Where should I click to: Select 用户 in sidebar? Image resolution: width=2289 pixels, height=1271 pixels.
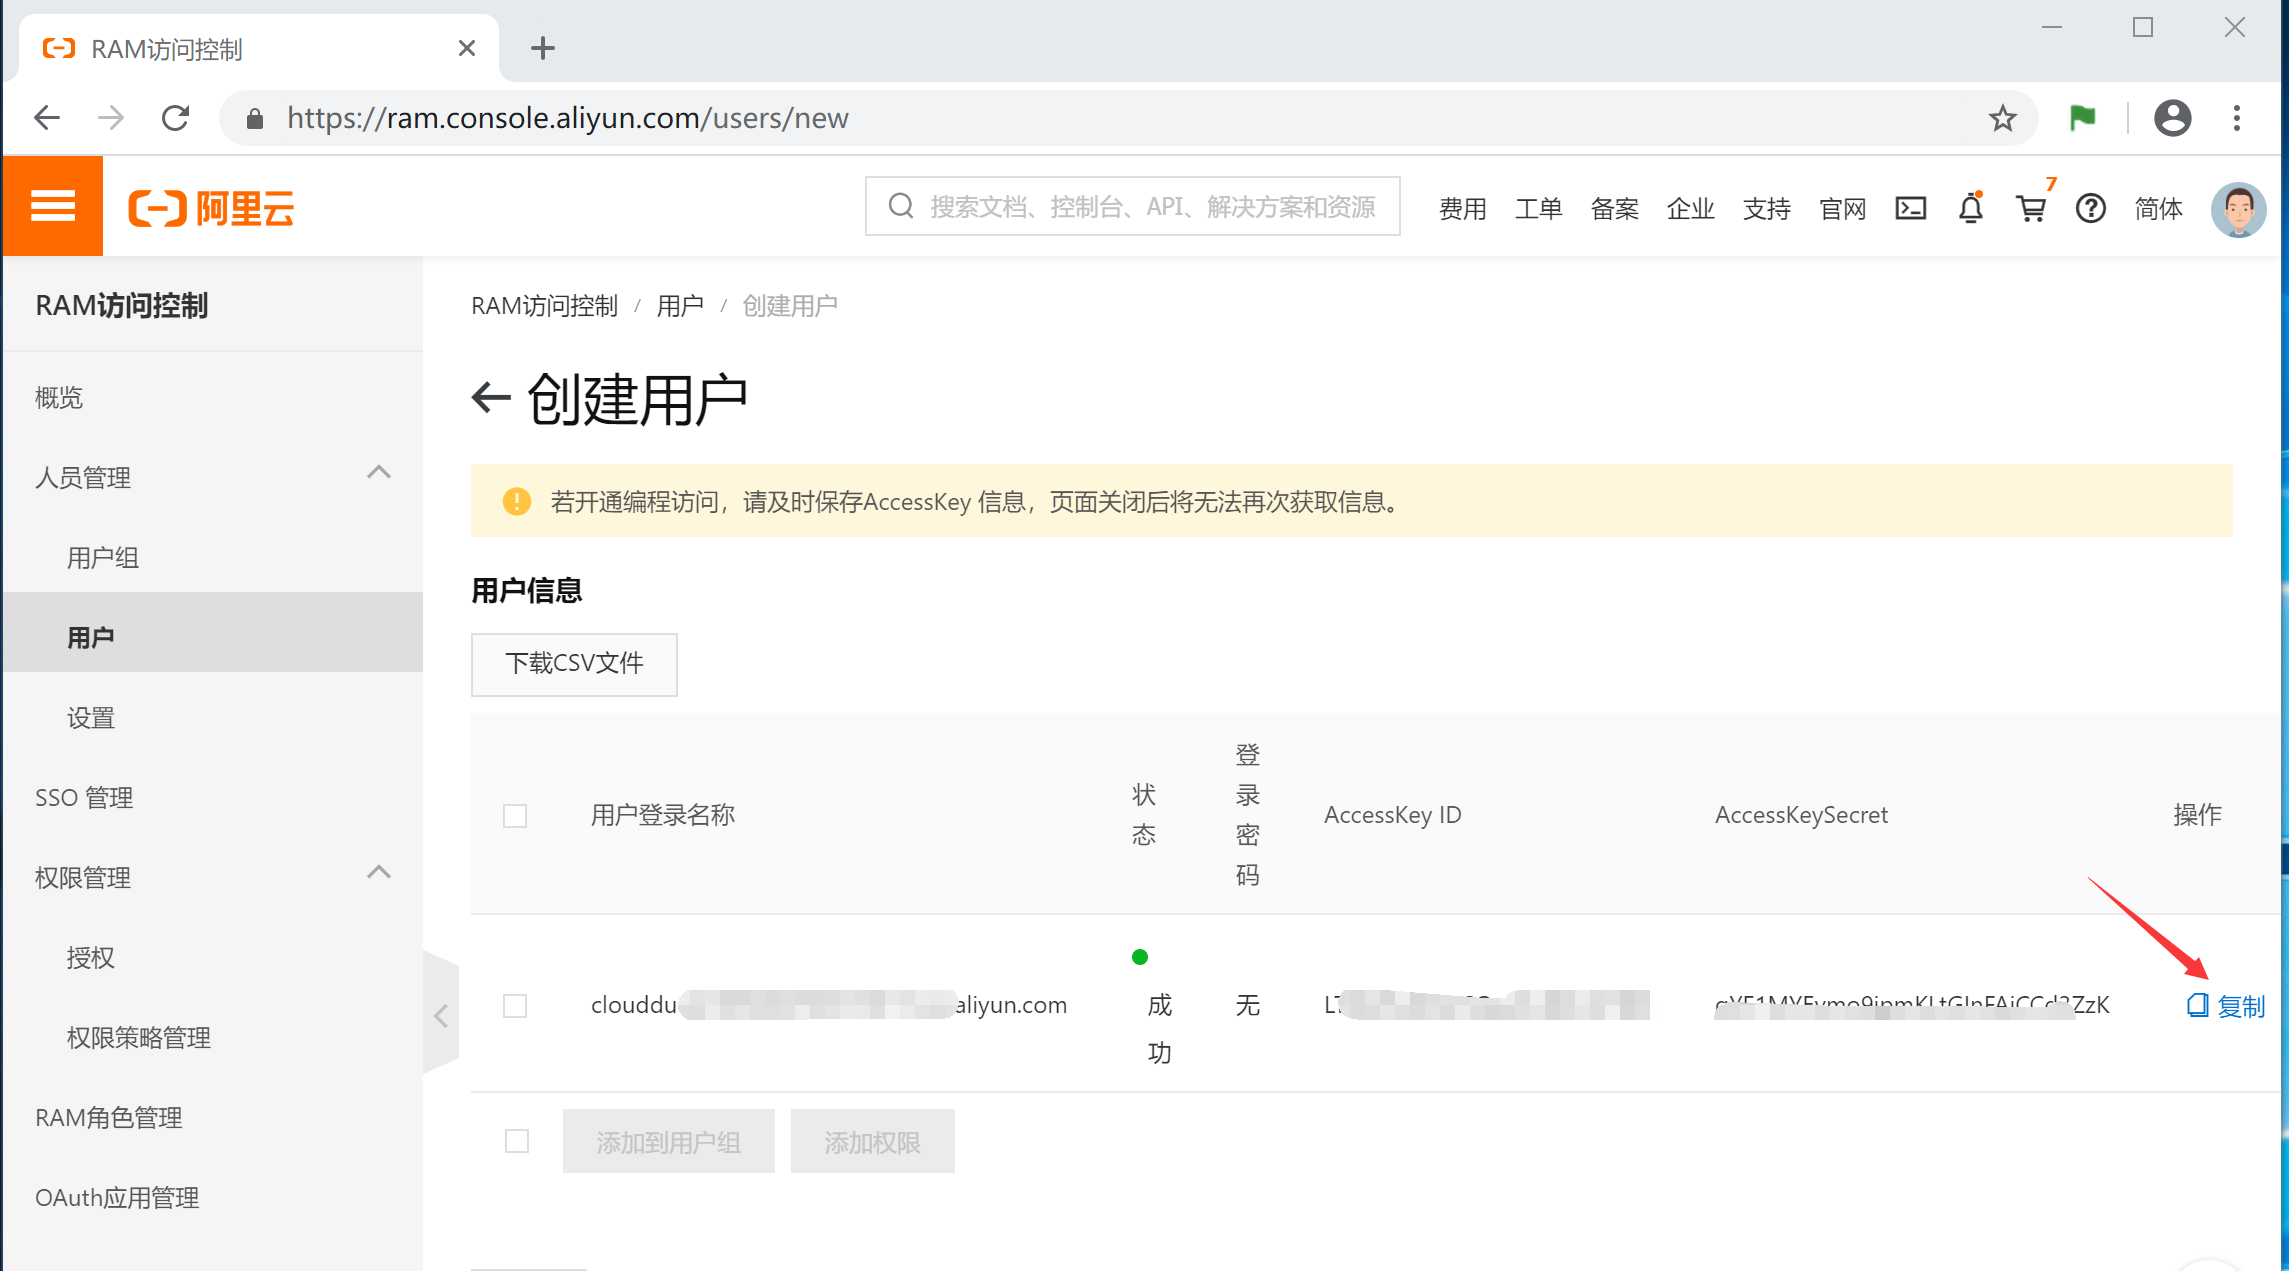point(212,632)
